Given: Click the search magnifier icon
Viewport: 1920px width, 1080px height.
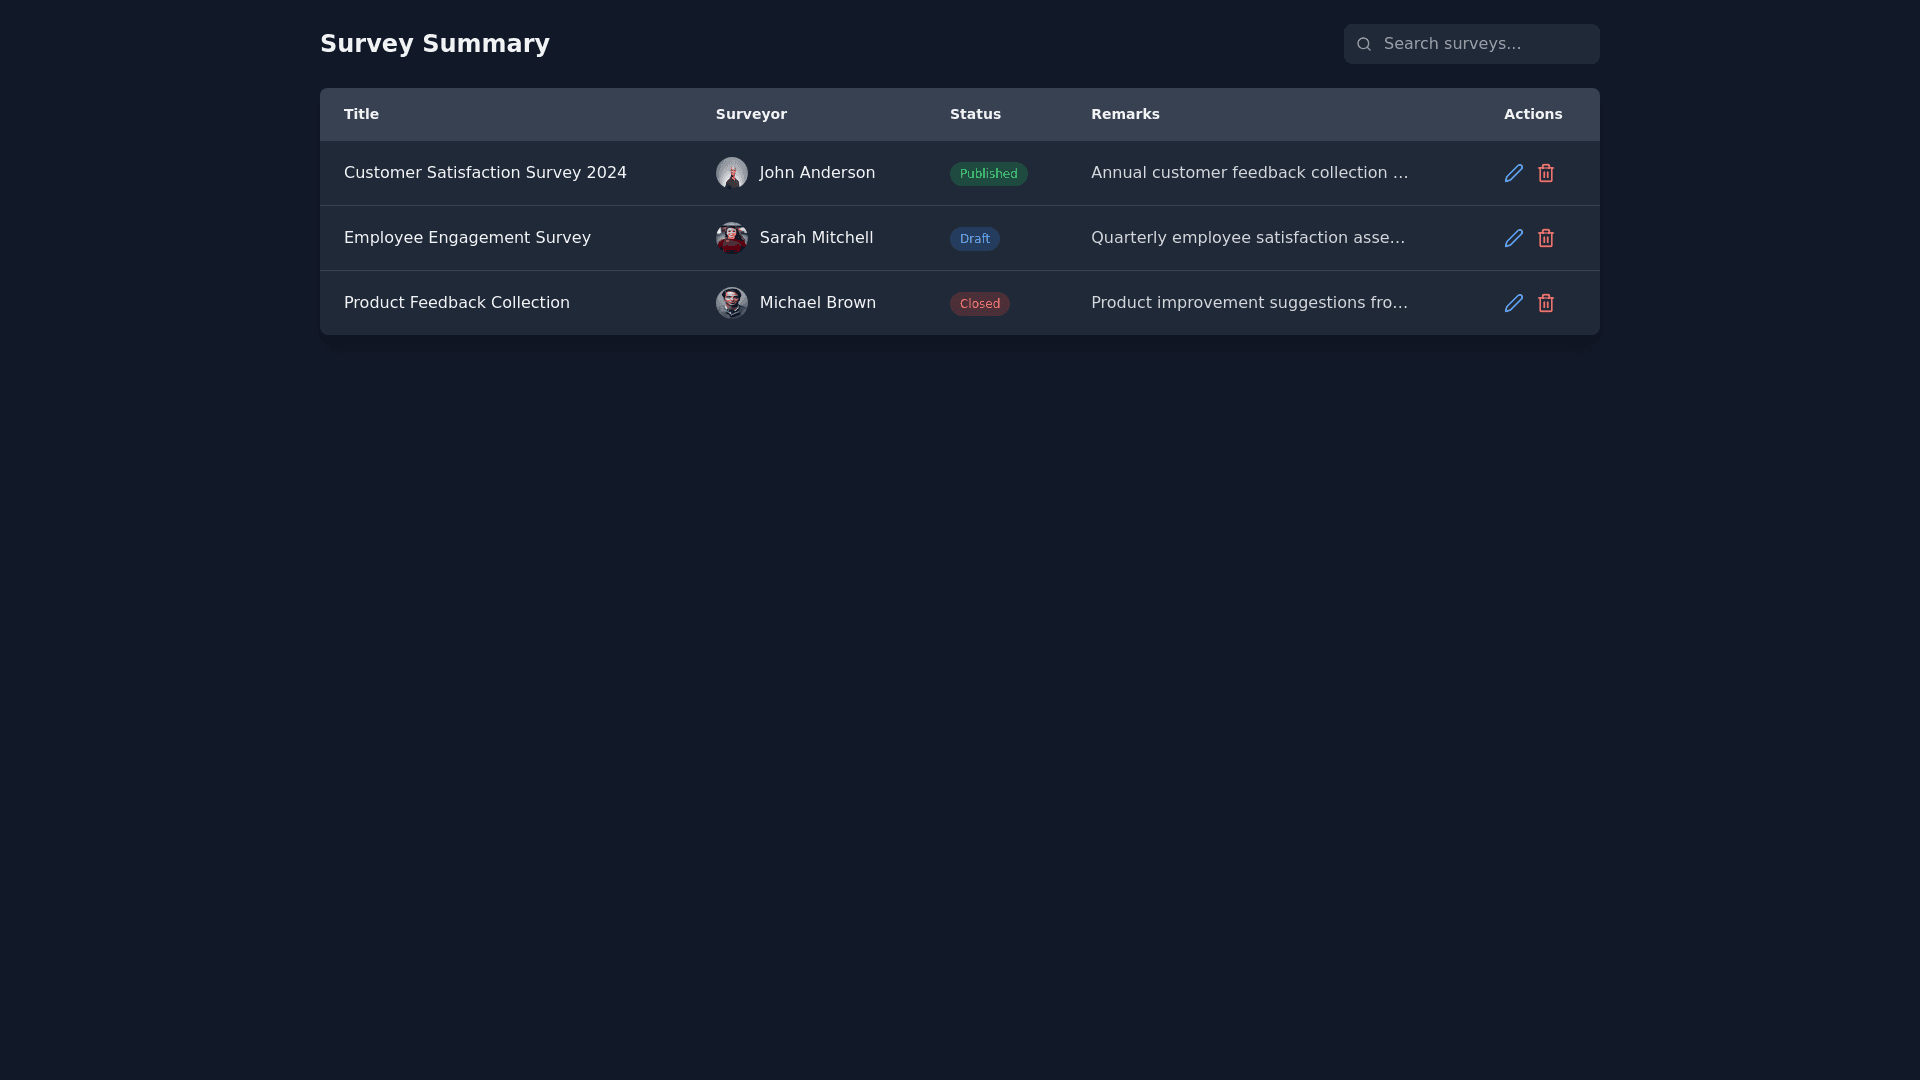Looking at the screenshot, I should pyautogui.click(x=1363, y=44).
